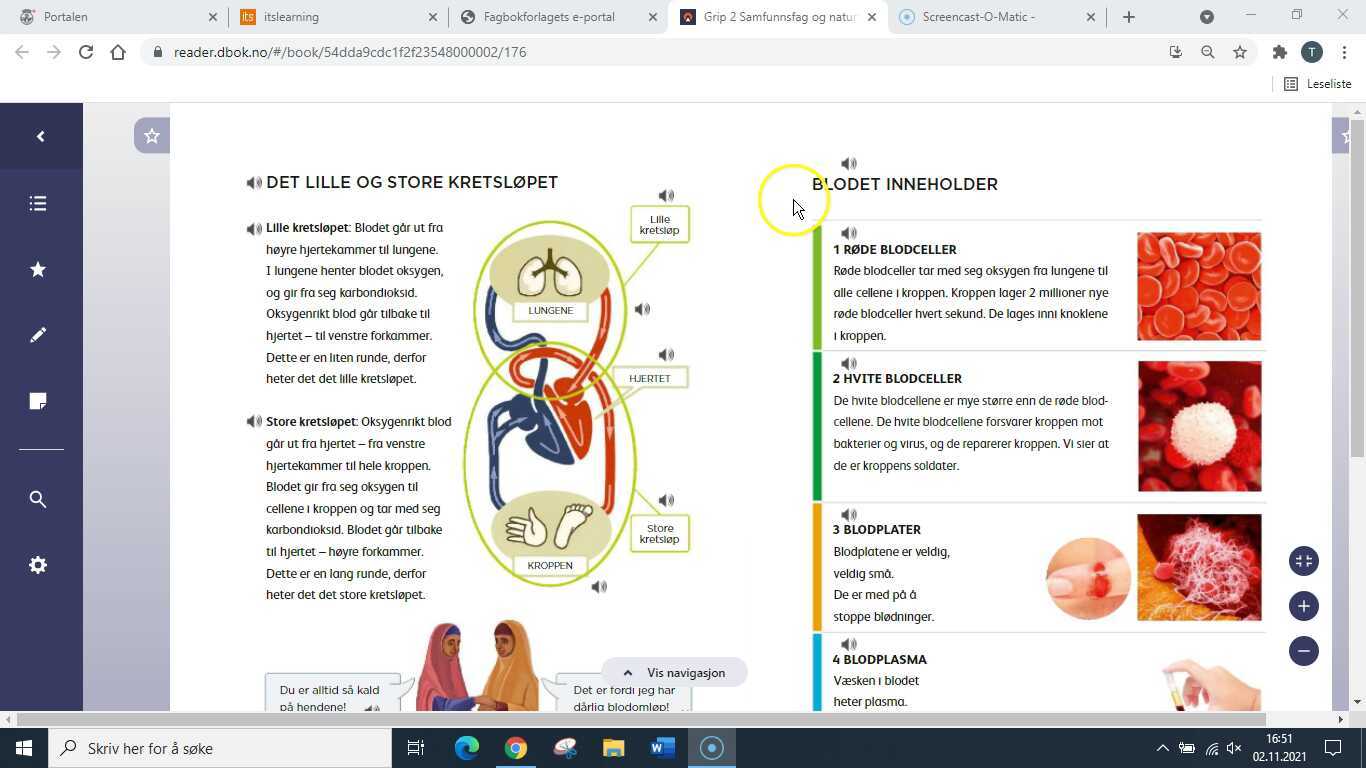Open the Screencast-O-Matic taskbar icon
The image size is (1366, 768).
click(x=711, y=748)
